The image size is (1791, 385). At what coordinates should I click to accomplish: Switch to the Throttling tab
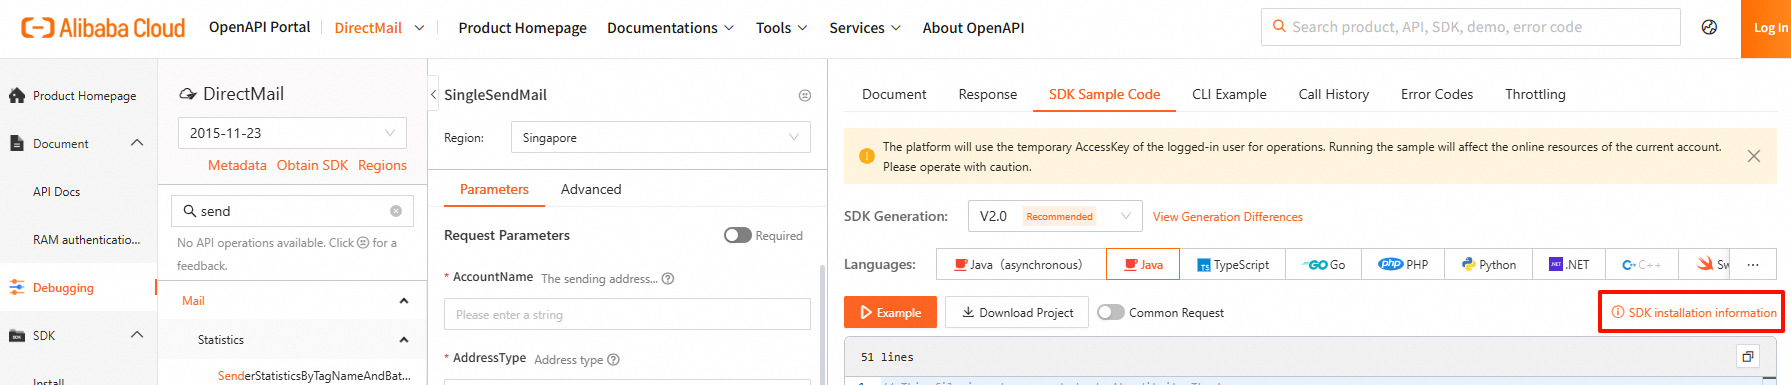(1535, 94)
